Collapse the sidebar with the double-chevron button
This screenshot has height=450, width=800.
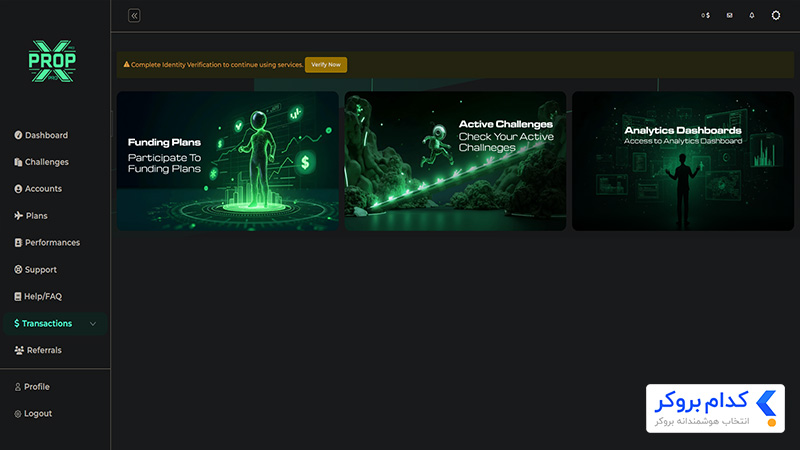134,16
